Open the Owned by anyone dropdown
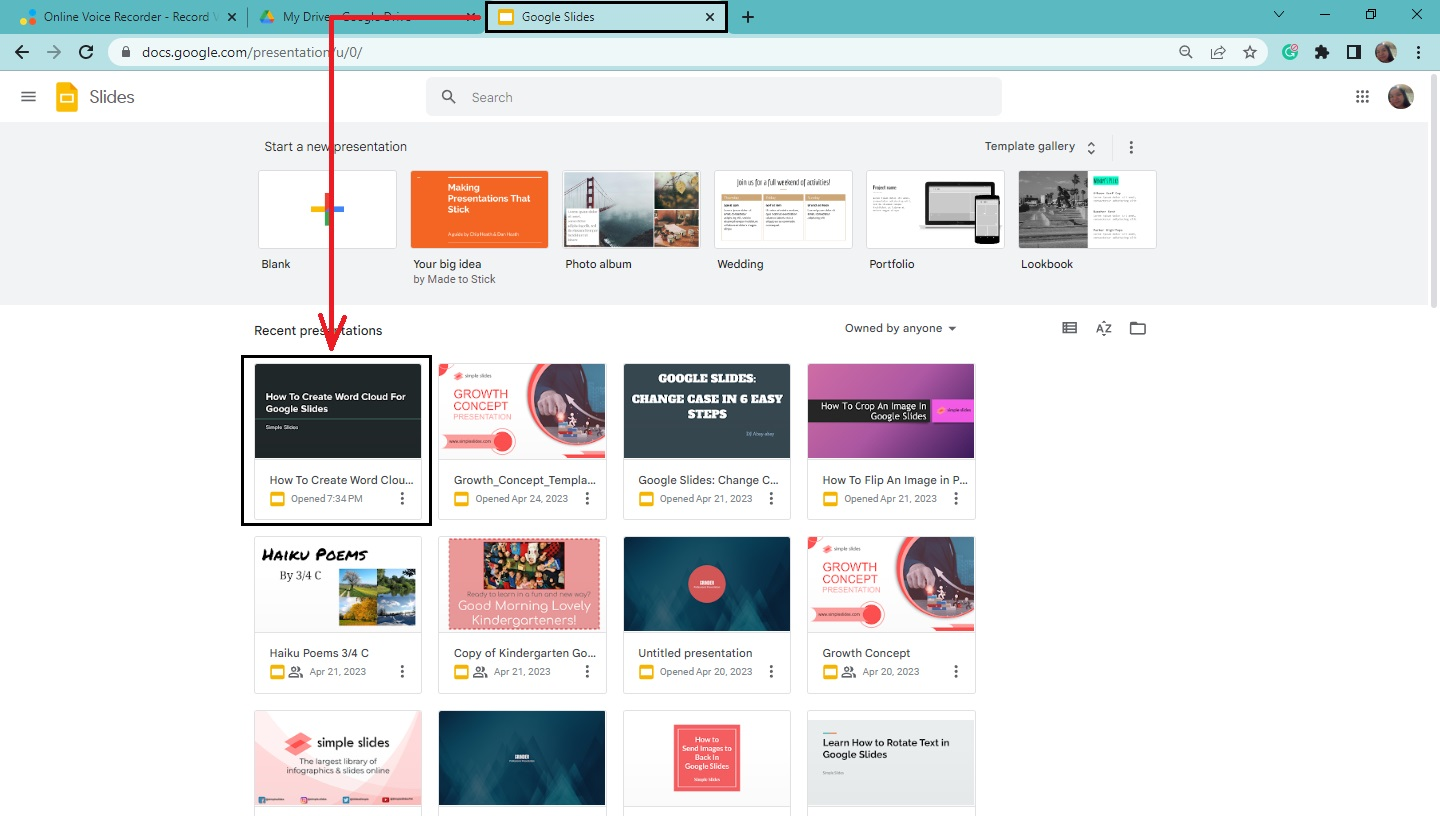 (x=900, y=328)
